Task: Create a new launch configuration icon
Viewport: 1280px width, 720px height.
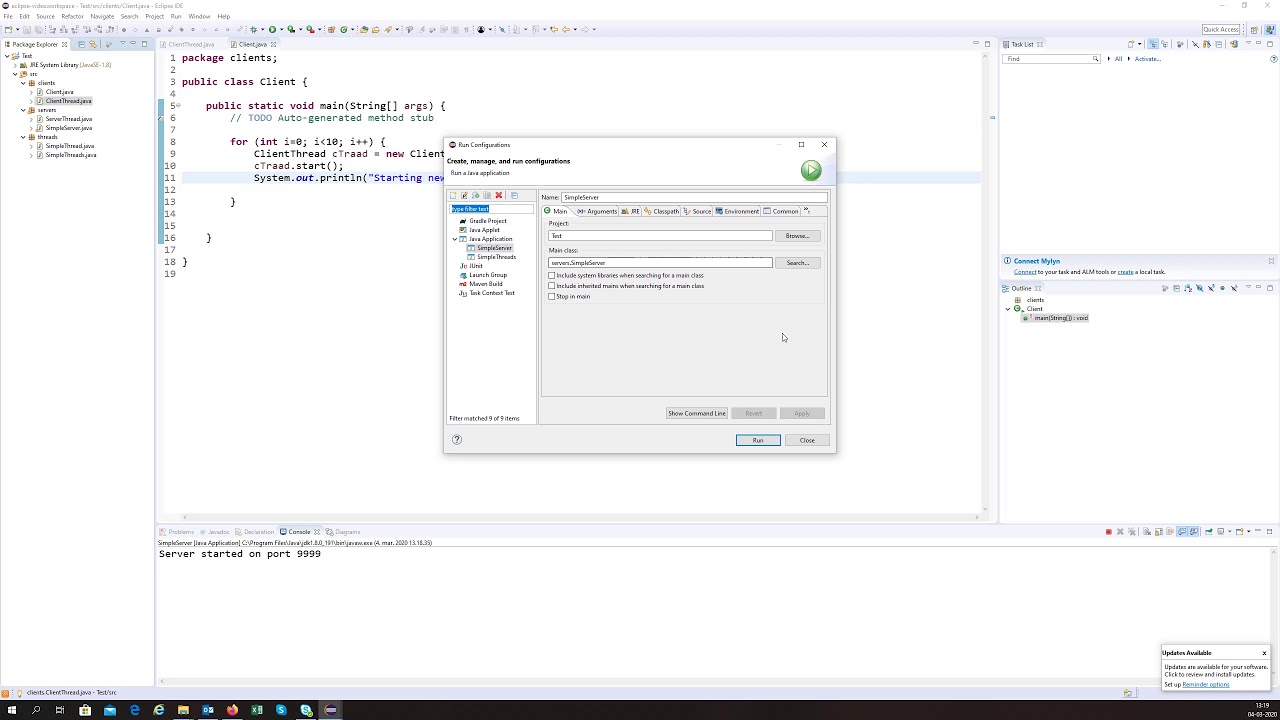Action: point(453,195)
